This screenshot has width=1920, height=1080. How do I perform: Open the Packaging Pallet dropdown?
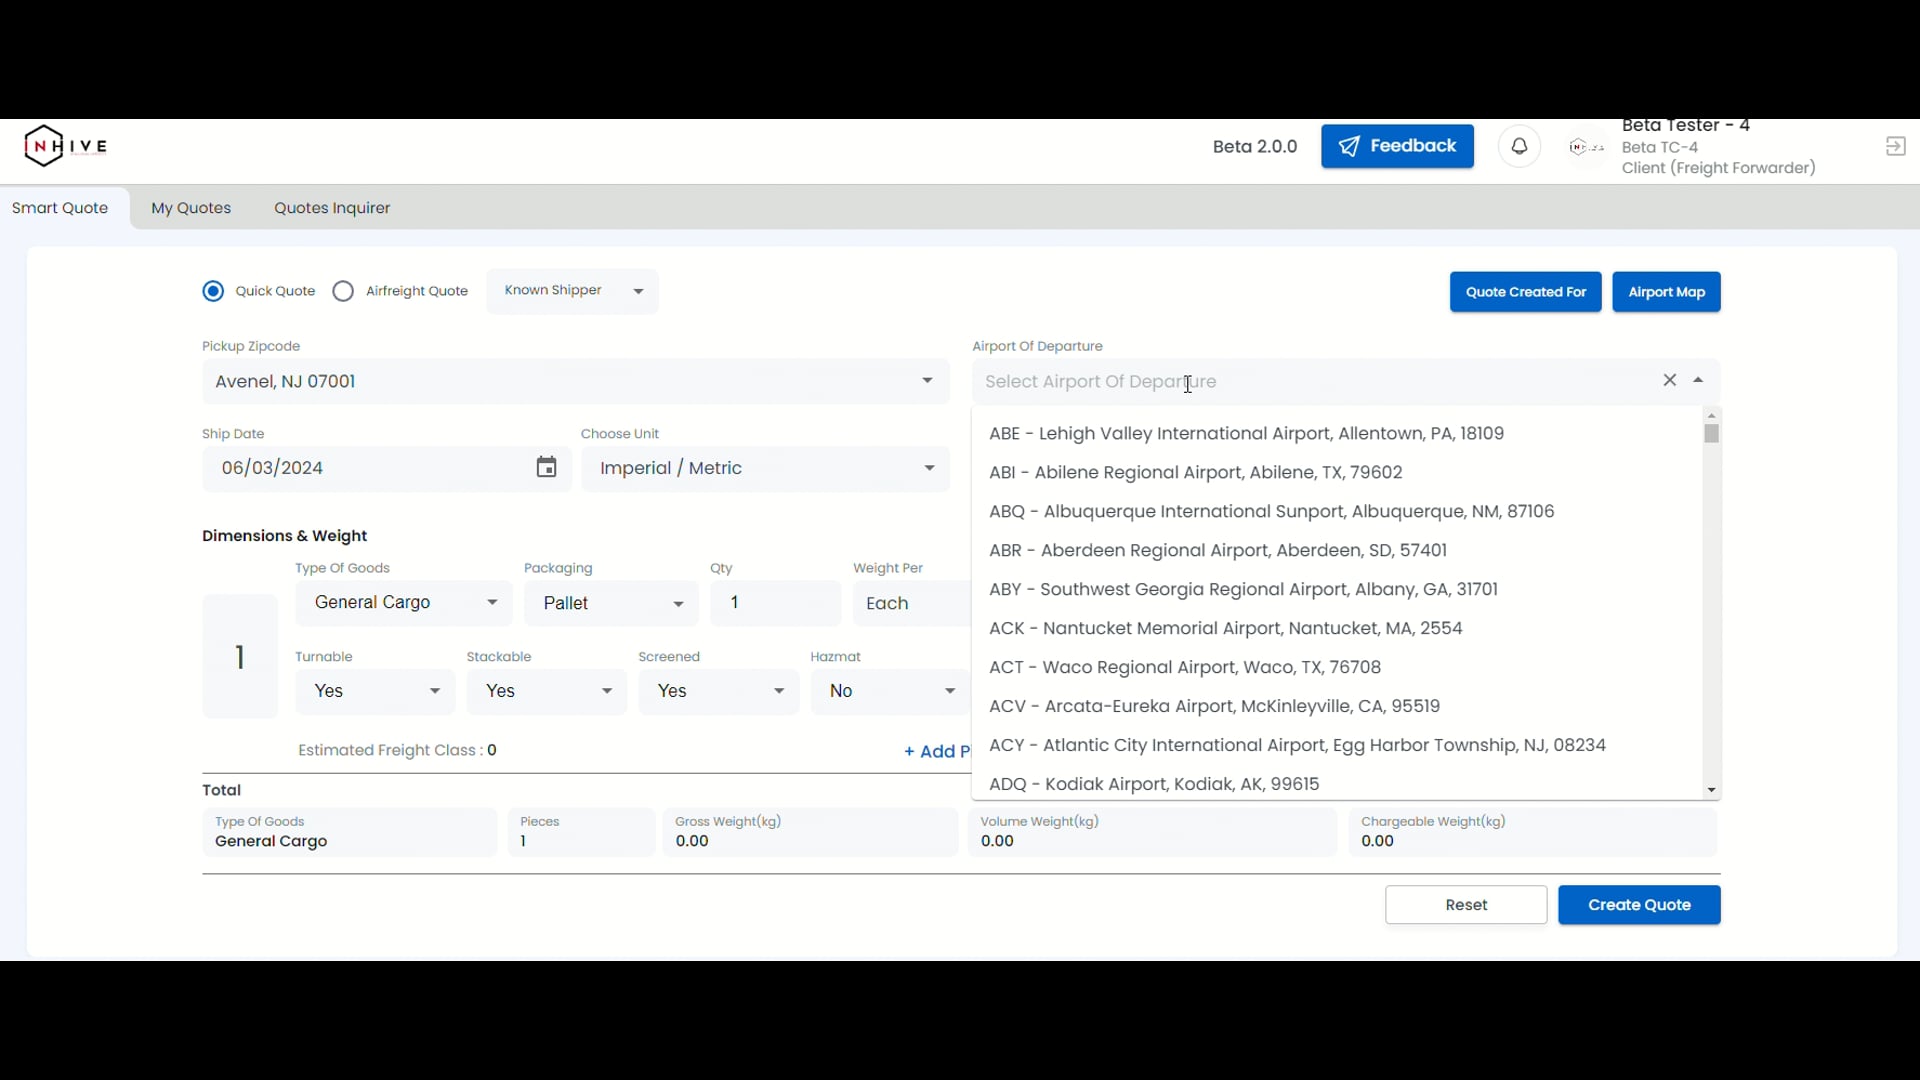tap(611, 604)
